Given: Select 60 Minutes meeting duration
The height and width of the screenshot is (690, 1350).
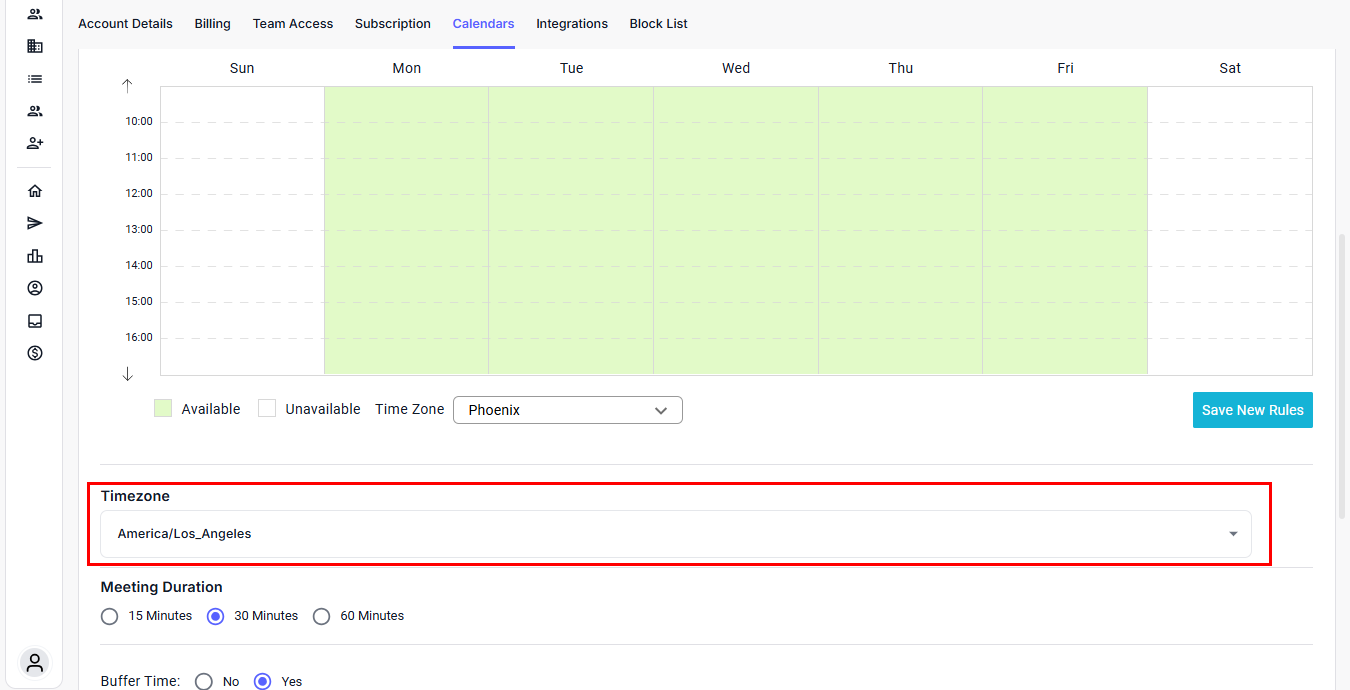Looking at the screenshot, I should (x=322, y=616).
